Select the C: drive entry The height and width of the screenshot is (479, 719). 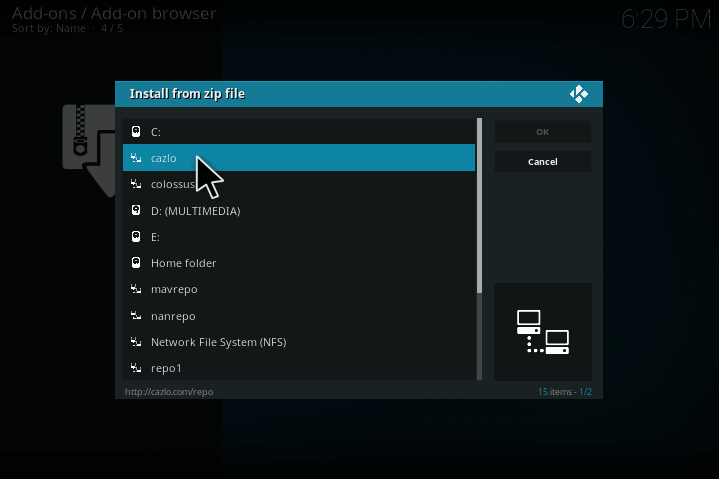click(x=299, y=132)
